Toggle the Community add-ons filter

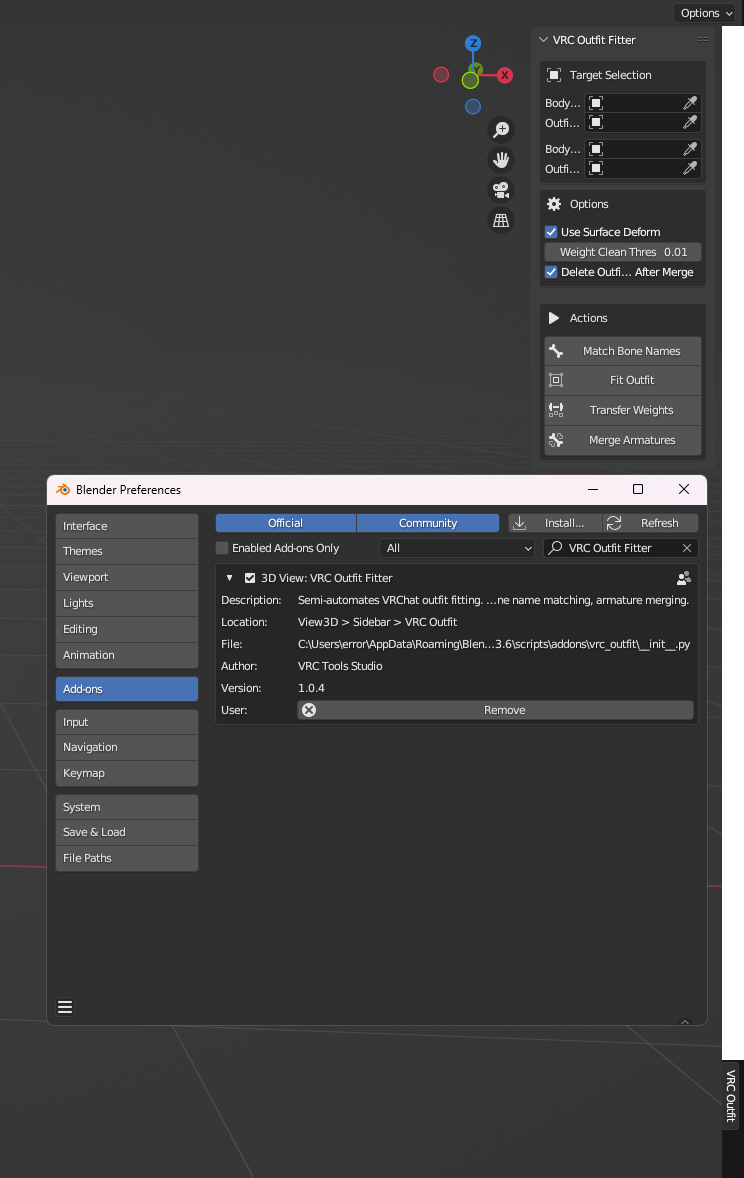(428, 523)
